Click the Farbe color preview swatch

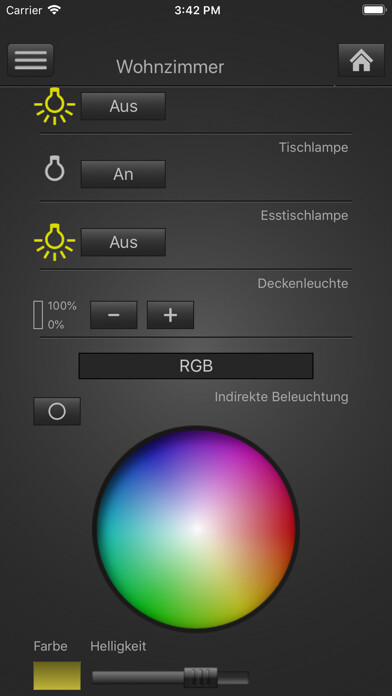57,675
